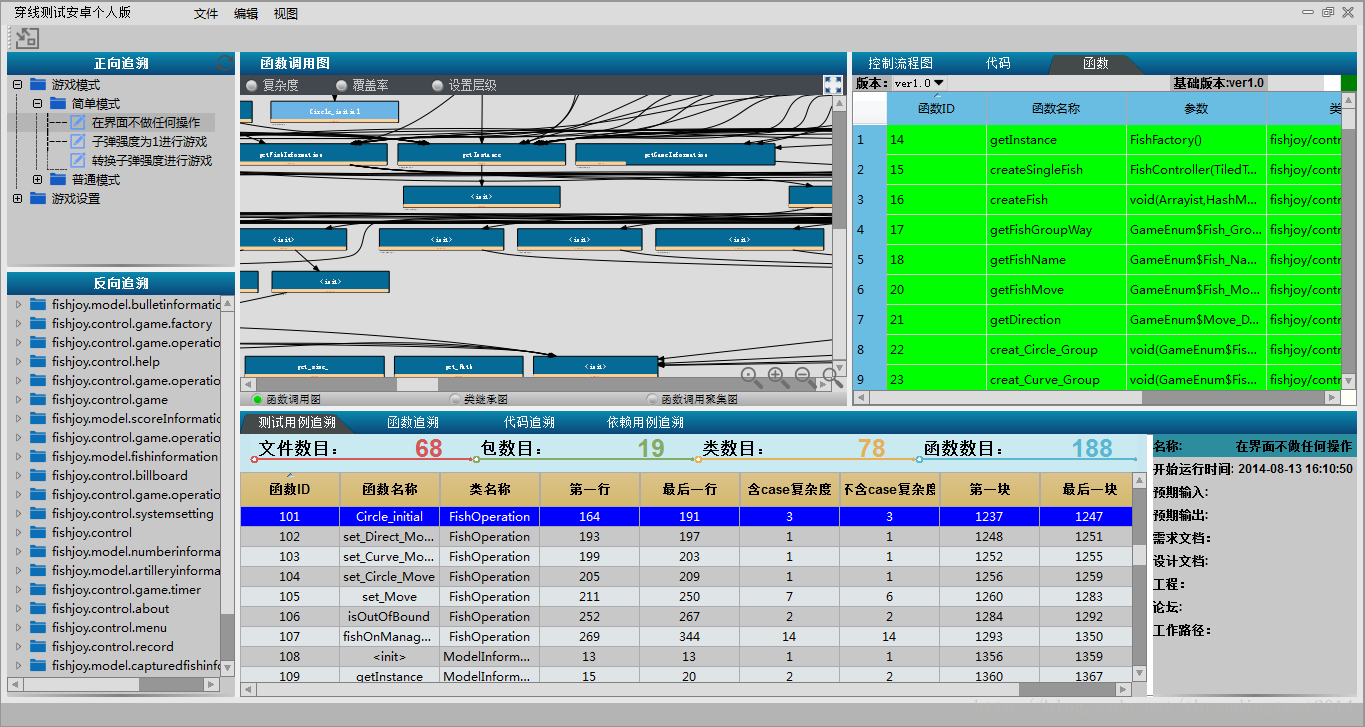This screenshot has height=727, width=1365.
Task: Sort by the 最后一块 column header
Action: click(1086, 490)
